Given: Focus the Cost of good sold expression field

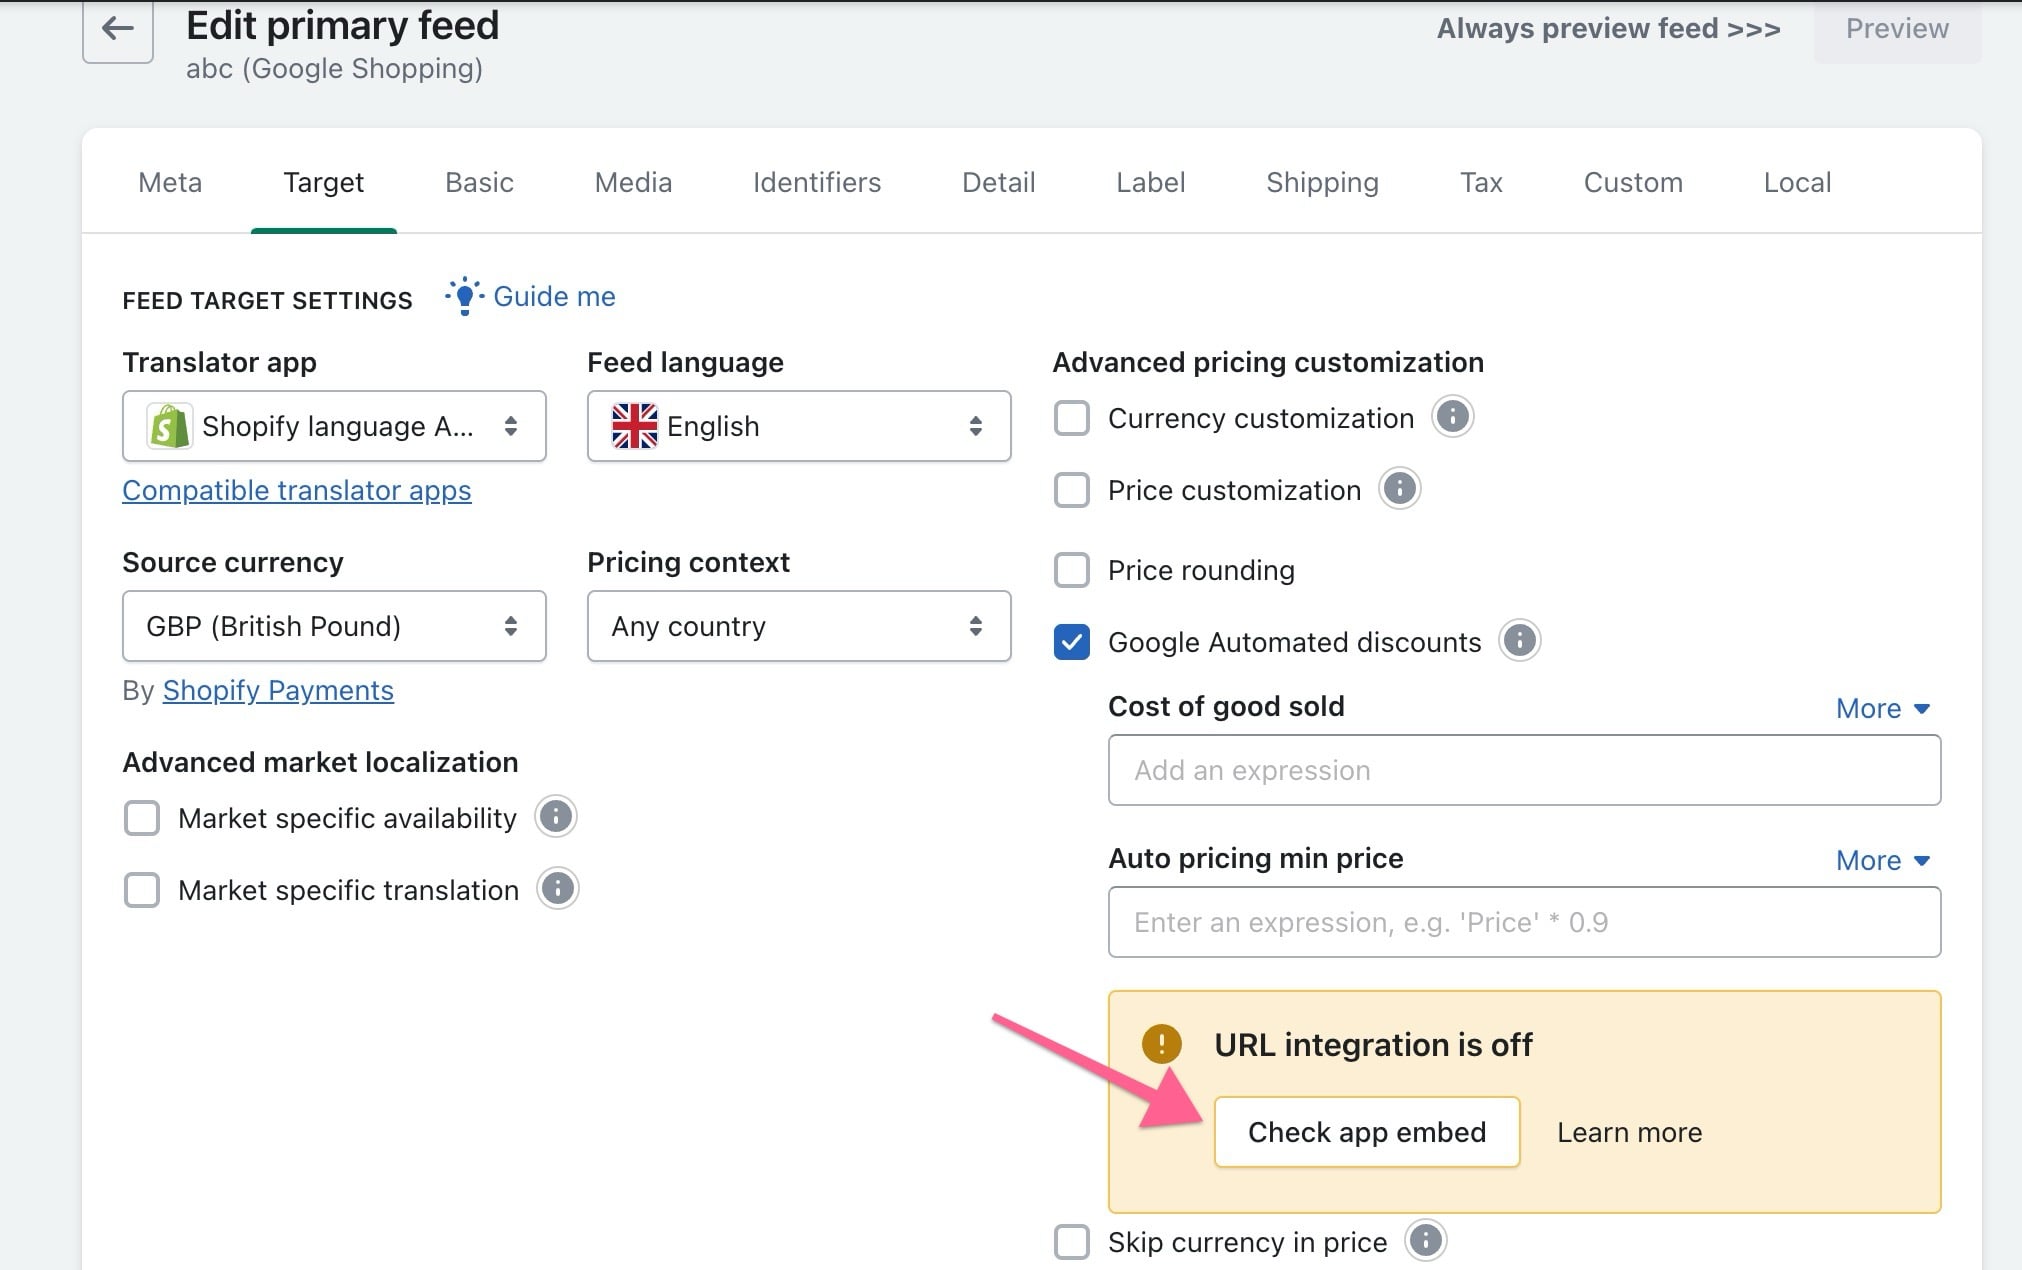Looking at the screenshot, I should (1524, 770).
